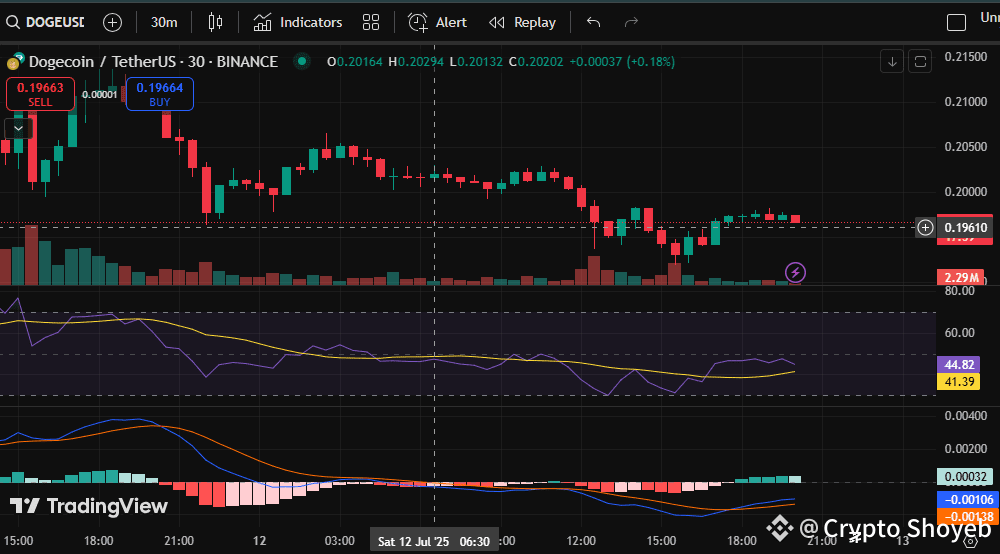Open the candlestick chart style selector

click(x=215, y=22)
